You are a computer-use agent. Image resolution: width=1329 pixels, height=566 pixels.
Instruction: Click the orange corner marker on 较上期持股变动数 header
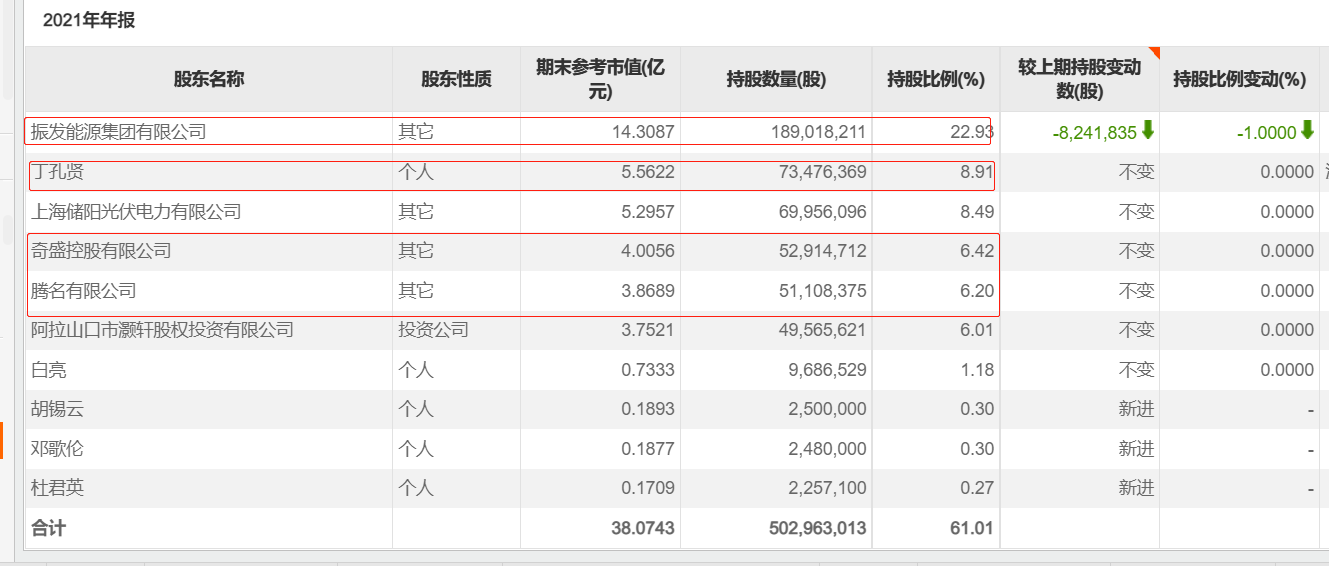(x=1154, y=52)
